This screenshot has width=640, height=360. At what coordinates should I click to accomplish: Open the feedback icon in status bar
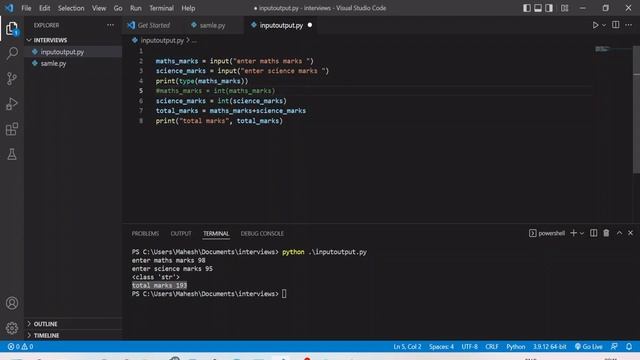614,347
